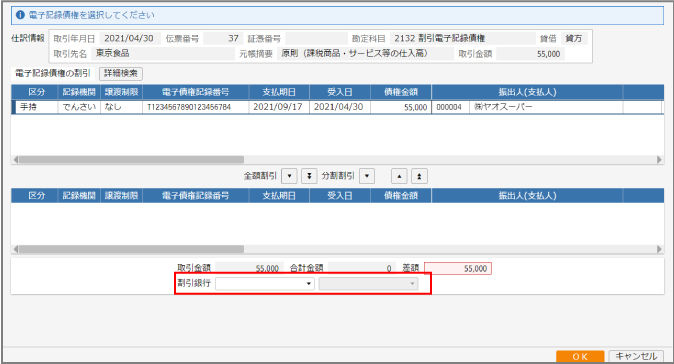Click the 記録機関 header in upper table
The height and width of the screenshot is (364, 674).
click(79, 92)
